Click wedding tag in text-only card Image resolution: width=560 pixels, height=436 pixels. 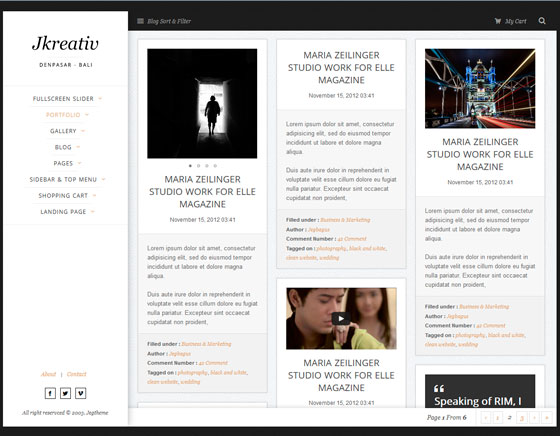[x=329, y=258]
